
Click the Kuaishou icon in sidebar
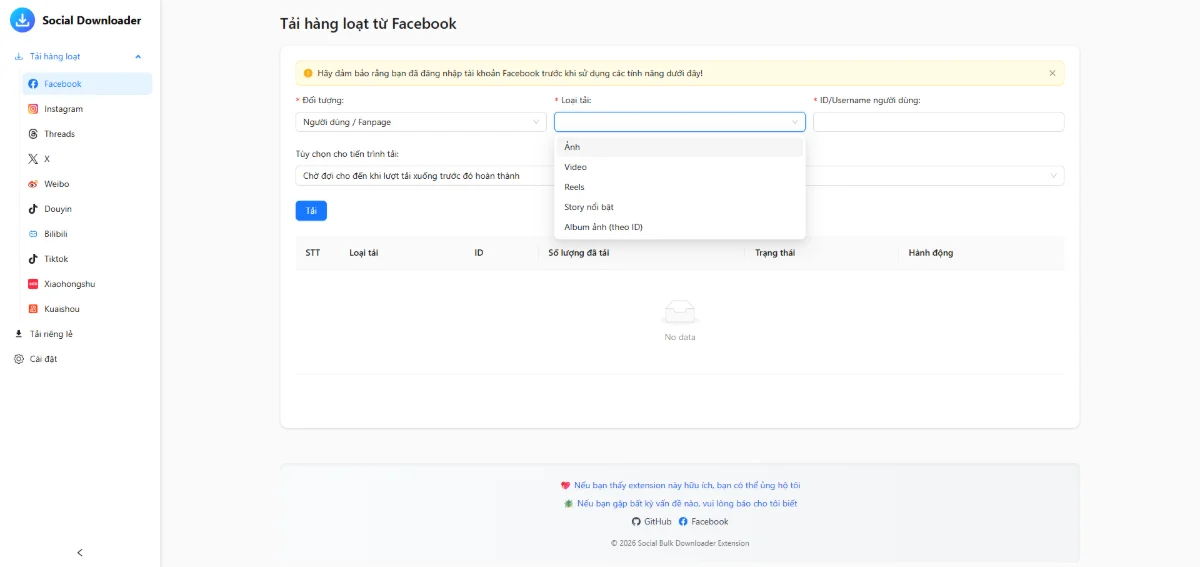(33, 309)
